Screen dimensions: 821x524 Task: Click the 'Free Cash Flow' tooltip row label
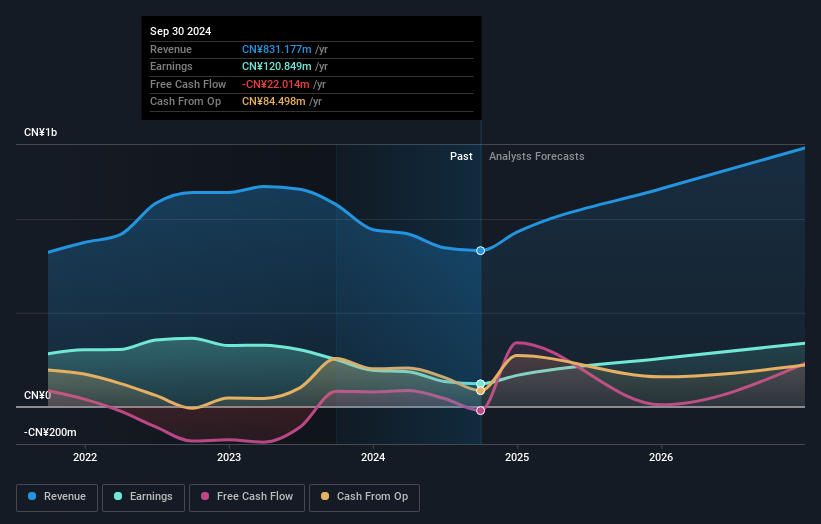tap(188, 84)
